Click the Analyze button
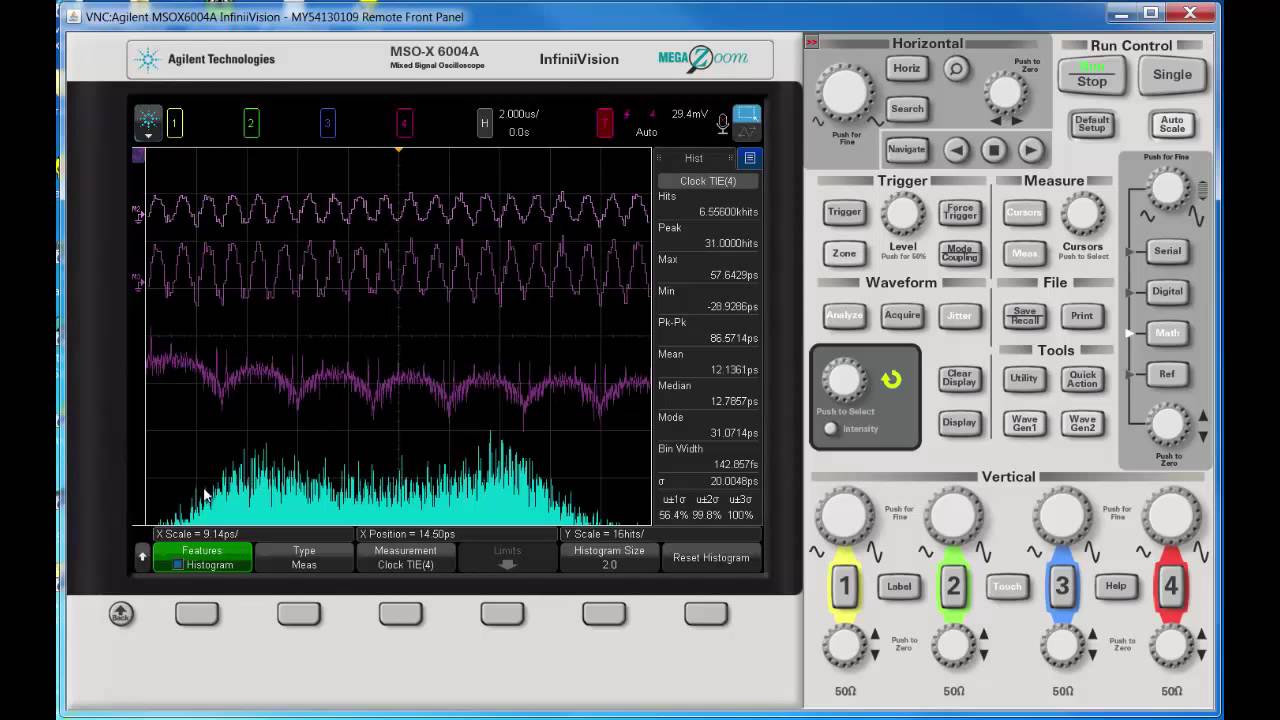This screenshot has width=1280, height=720. coord(844,315)
